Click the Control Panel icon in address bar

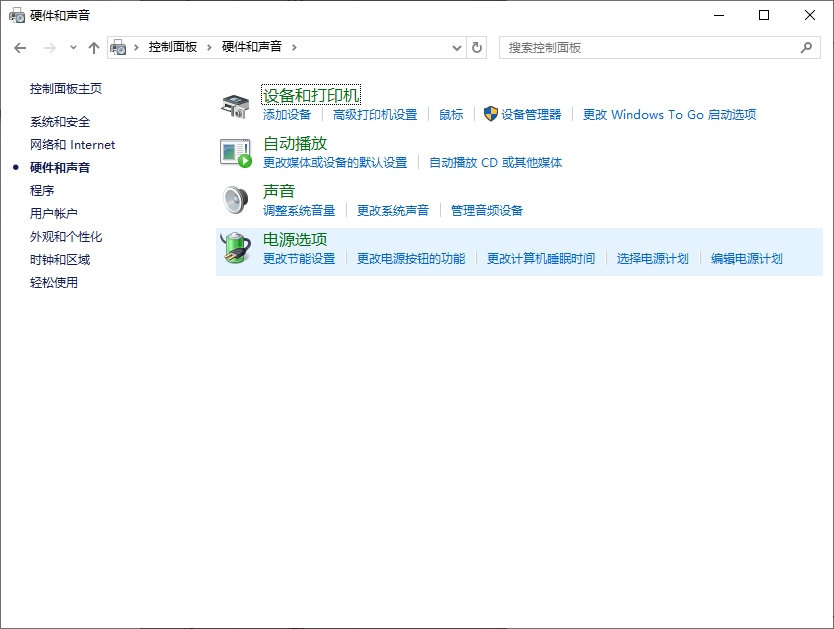pyautogui.click(x=118, y=47)
